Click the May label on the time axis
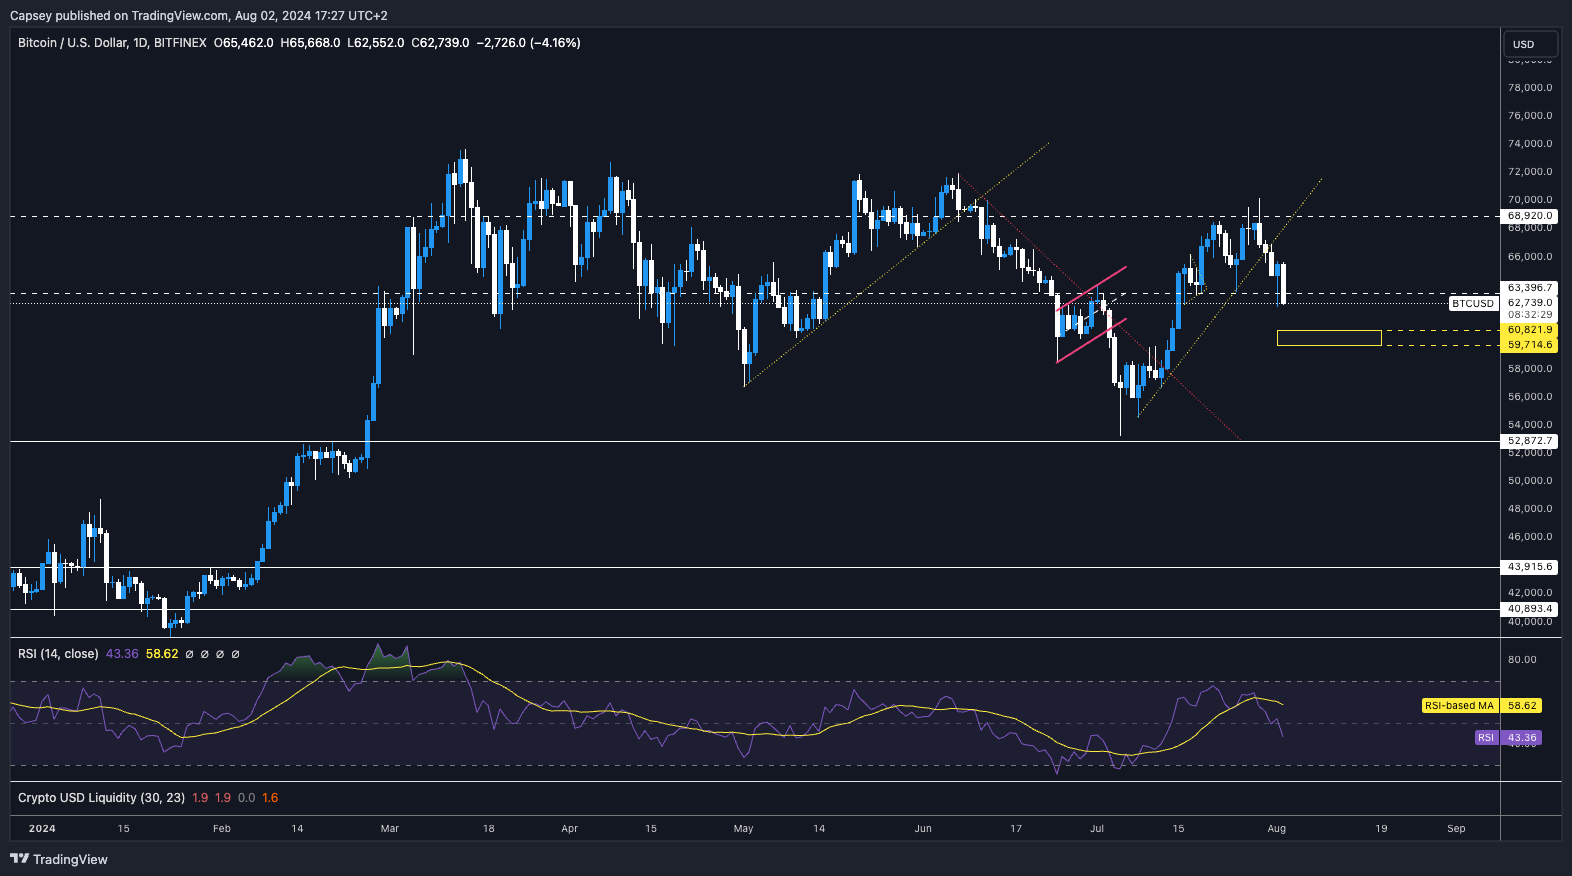The width and height of the screenshot is (1572, 876). [x=743, y=829]
